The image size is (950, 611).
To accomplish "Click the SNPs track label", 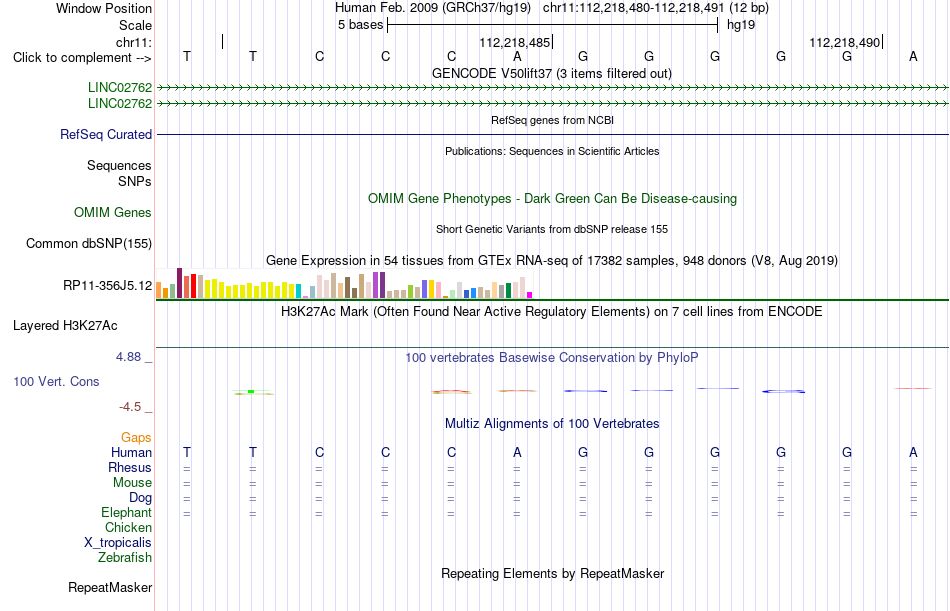I will (x=135, y=181).
